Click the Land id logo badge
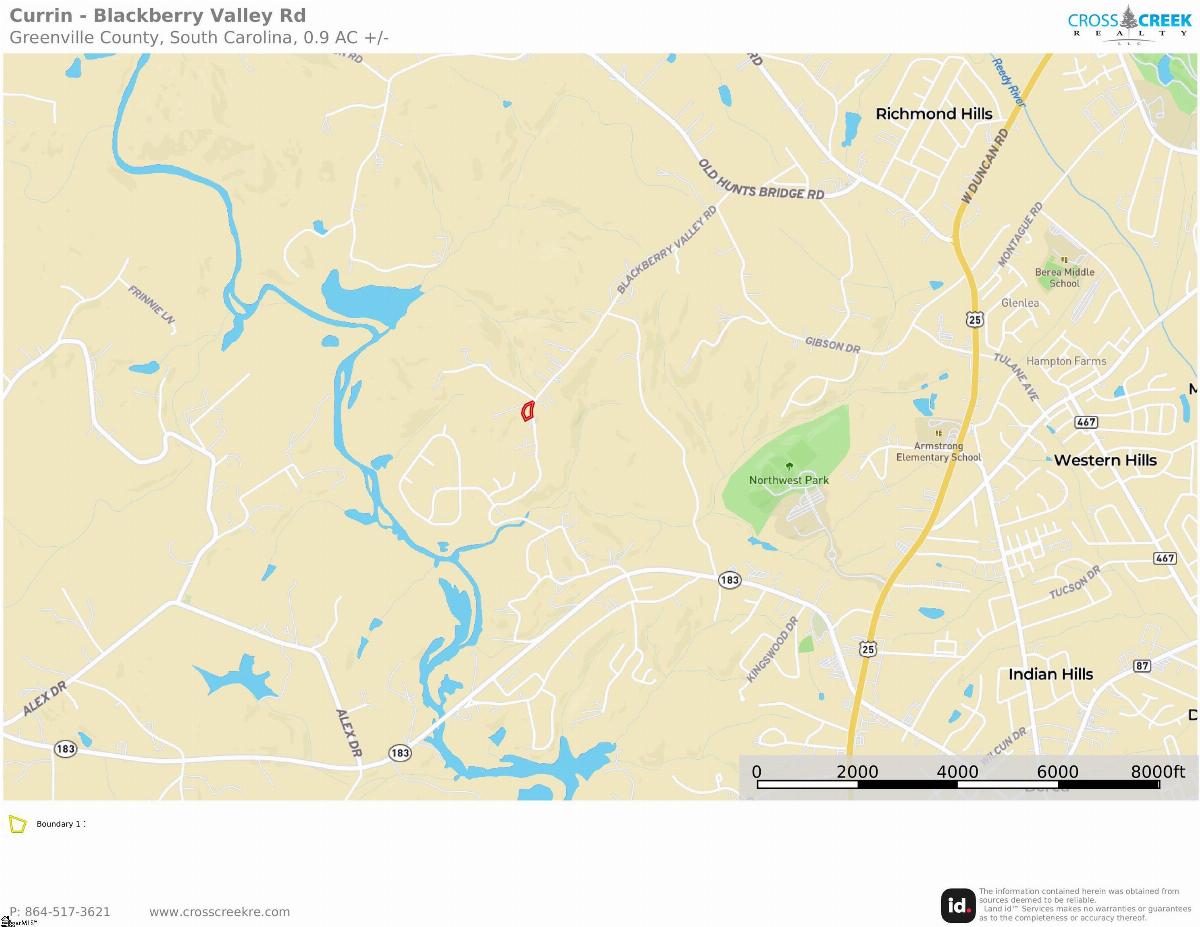Image resolution: width=1200 pixels, height=927 pixels. coord(958,905)
